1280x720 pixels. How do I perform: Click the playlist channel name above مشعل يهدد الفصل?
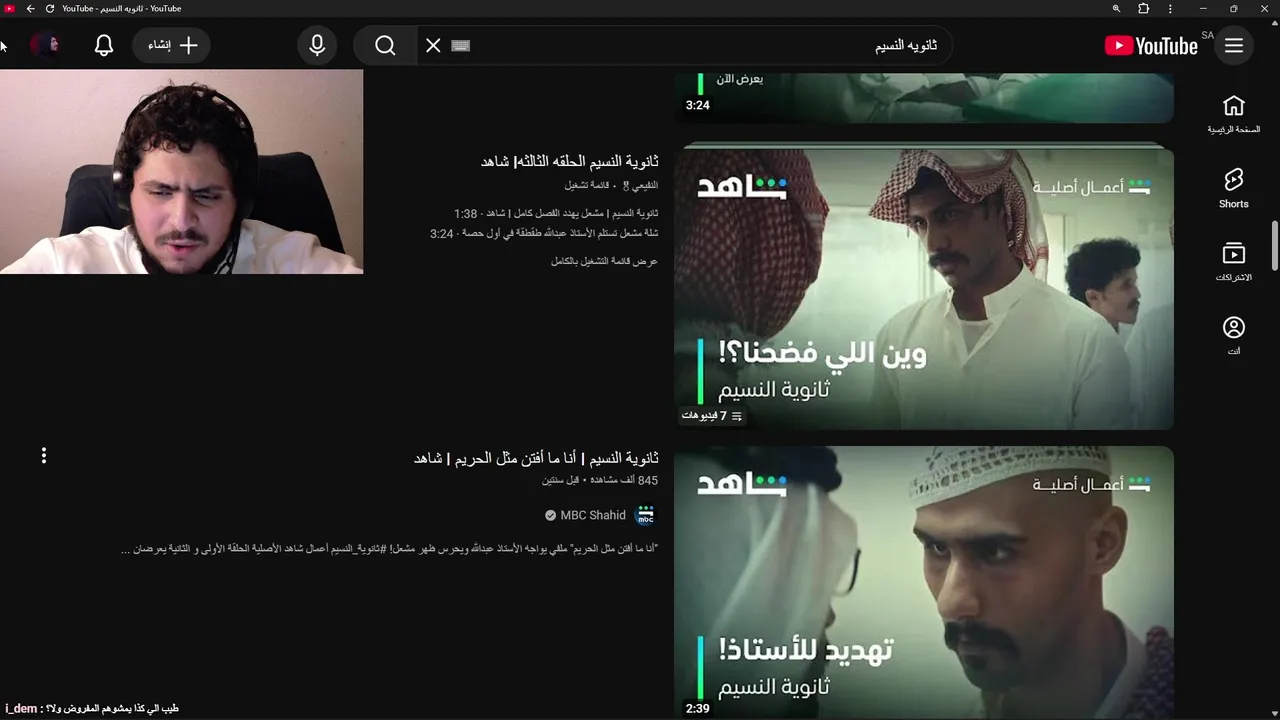(640, 185)
